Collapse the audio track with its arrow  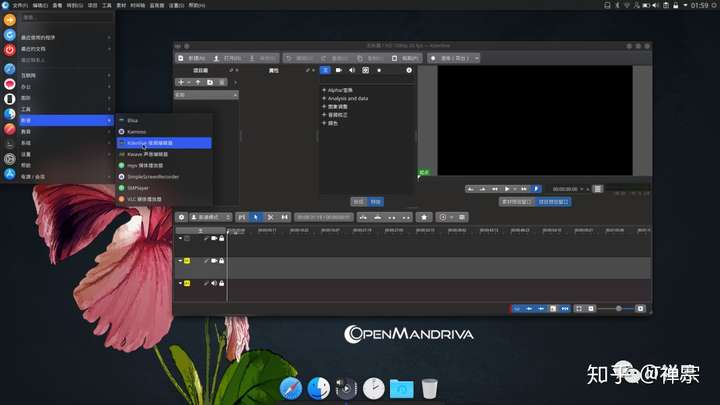click(180, 283)
